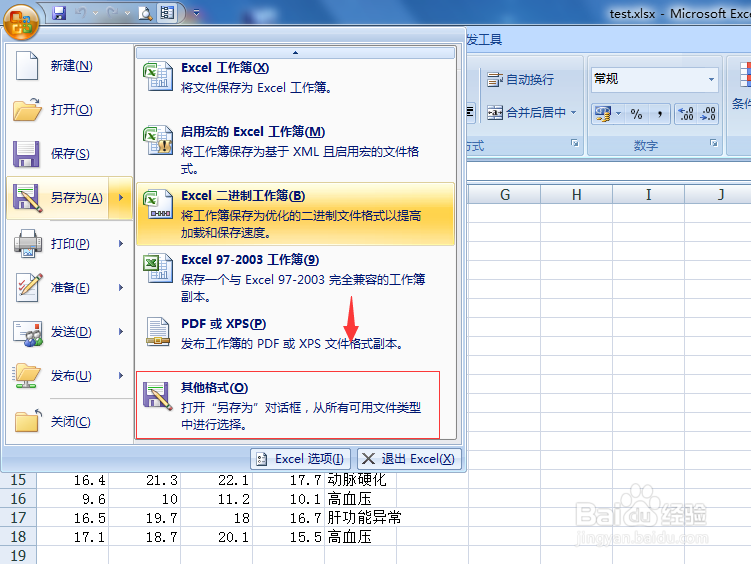Viewport: 751px width, 564px height.
Task: Open the 数字 group dialog launcher
Action: [714, 143]
